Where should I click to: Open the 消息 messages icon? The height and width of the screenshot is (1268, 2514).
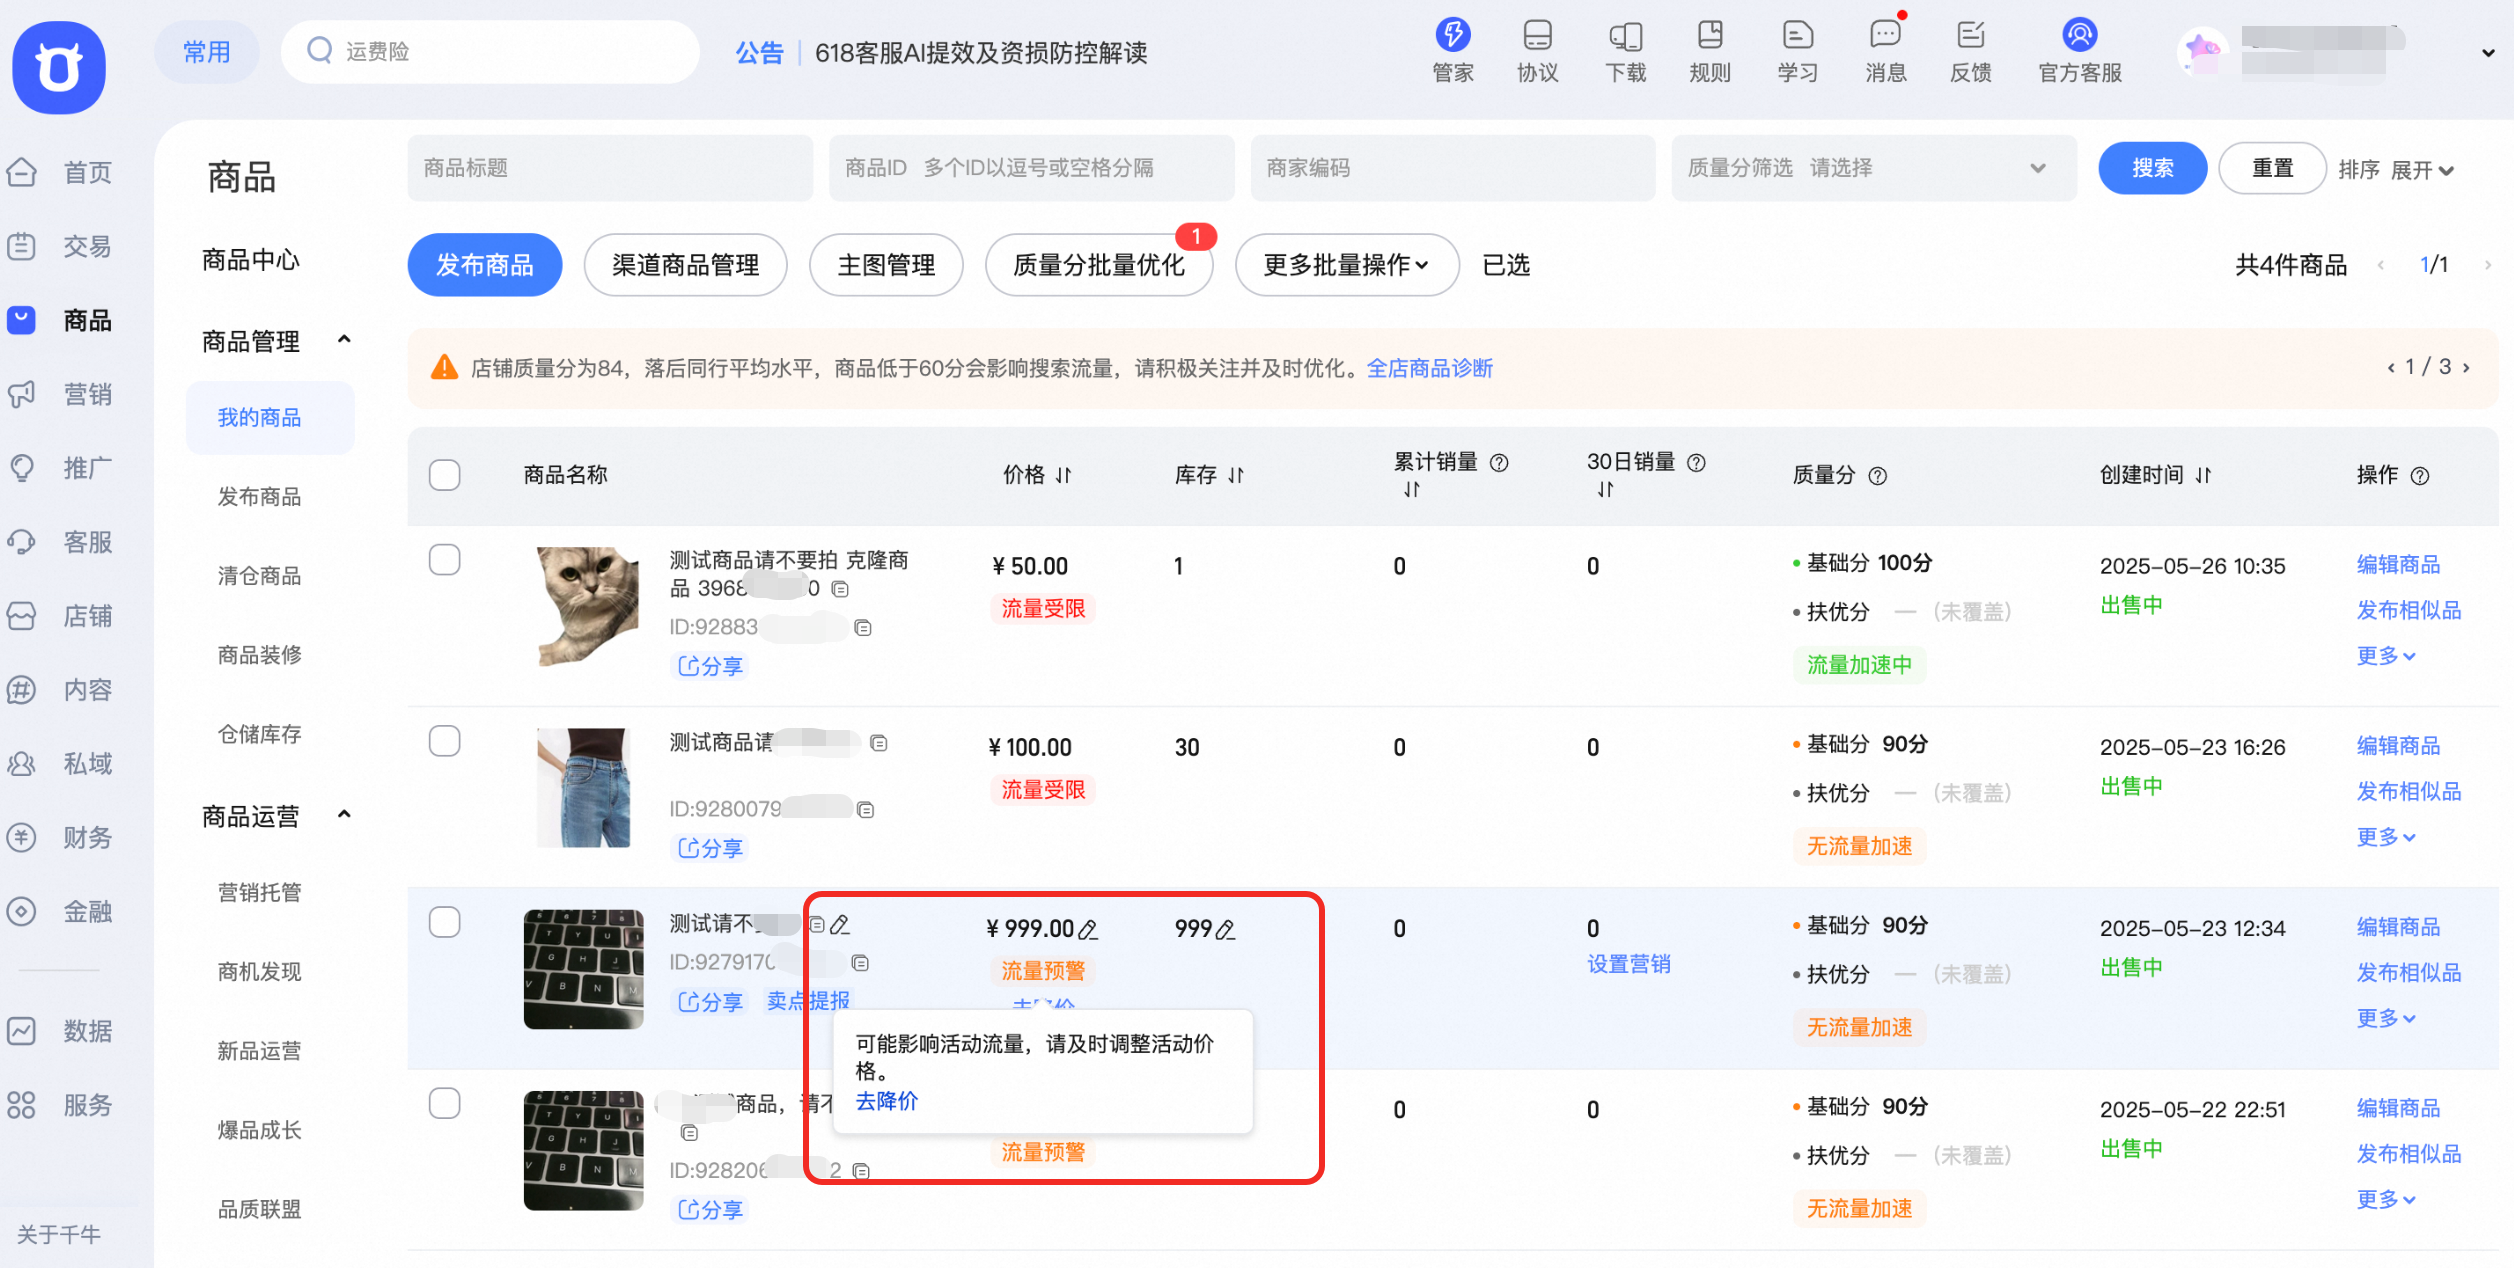(x=1885, y=50)
